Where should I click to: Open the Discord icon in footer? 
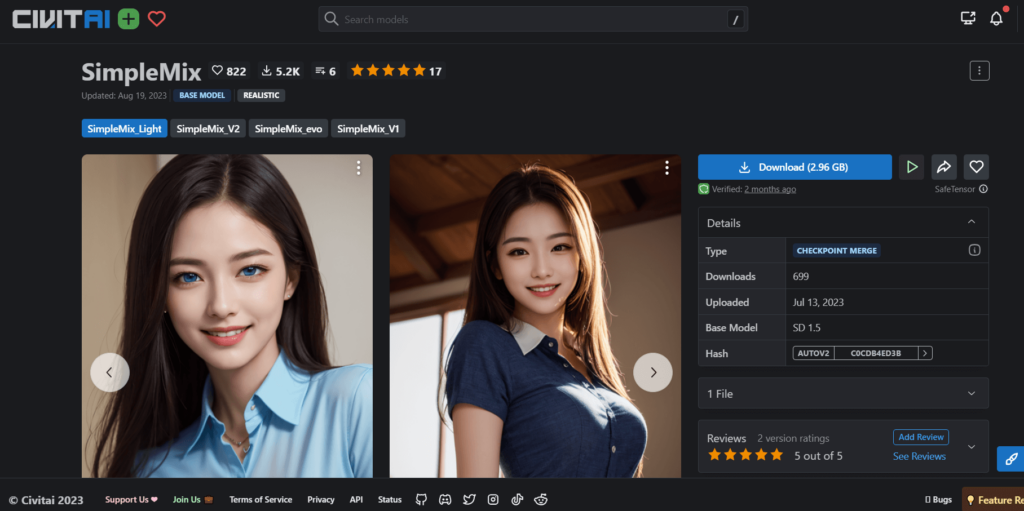(x=445, y=499)
